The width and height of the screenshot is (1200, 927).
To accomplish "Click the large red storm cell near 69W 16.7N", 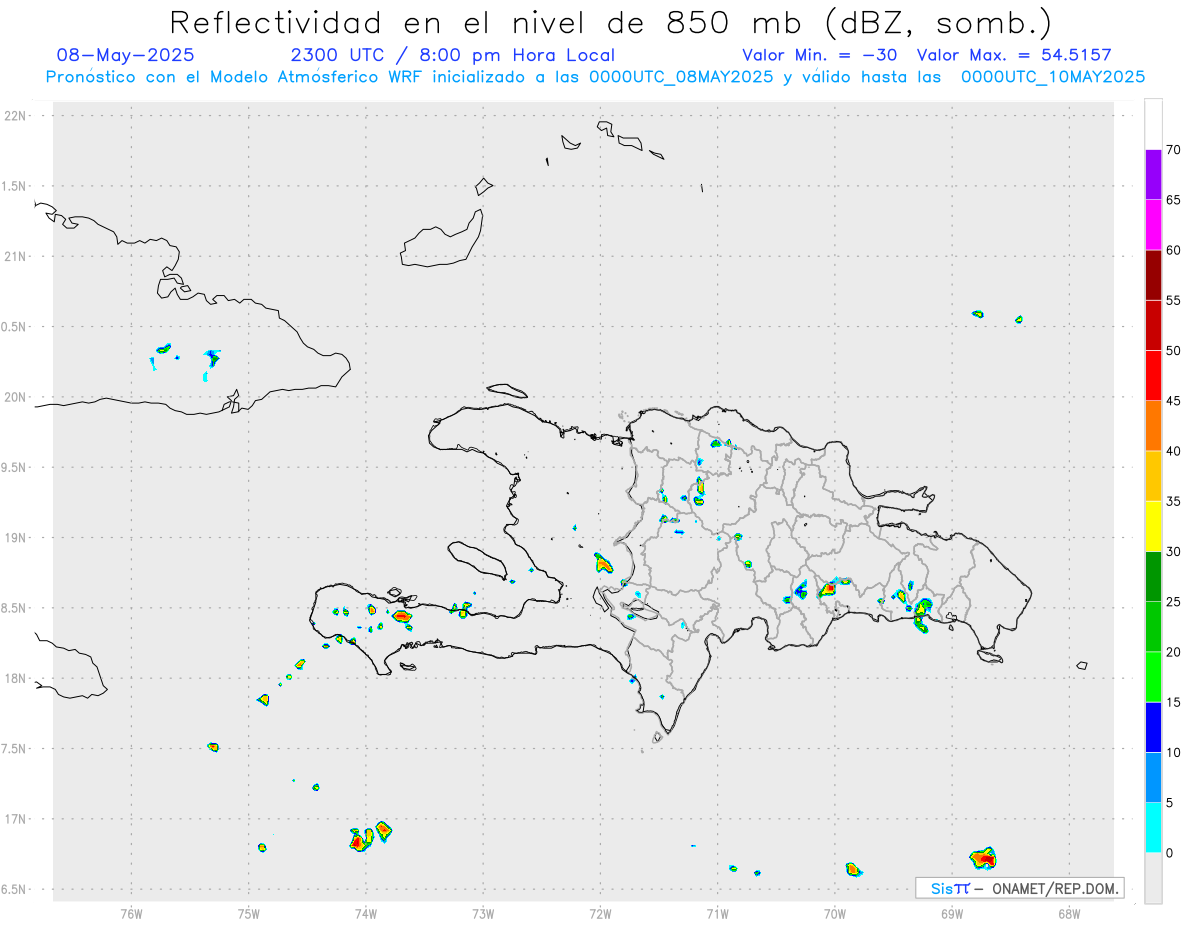I will [x=984, y=858].
